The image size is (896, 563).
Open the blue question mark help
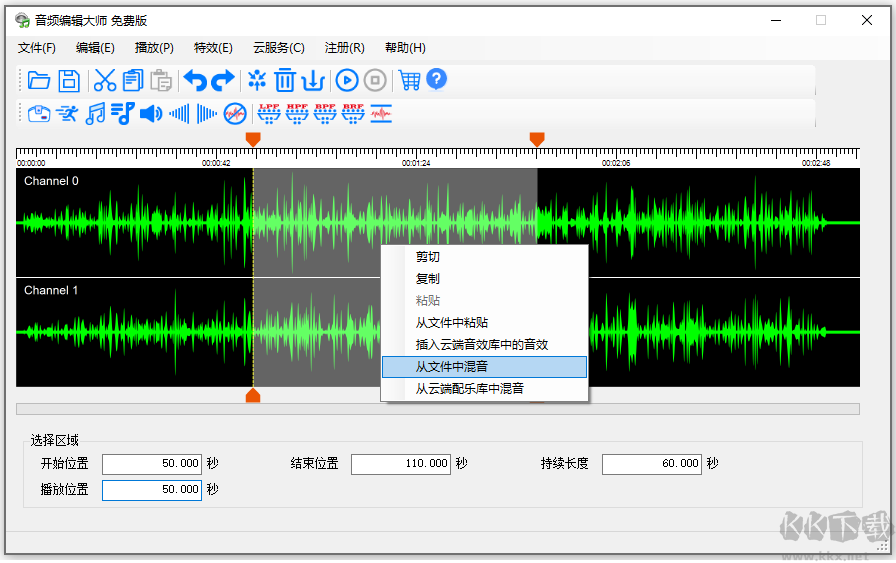(x=437, y=80)
